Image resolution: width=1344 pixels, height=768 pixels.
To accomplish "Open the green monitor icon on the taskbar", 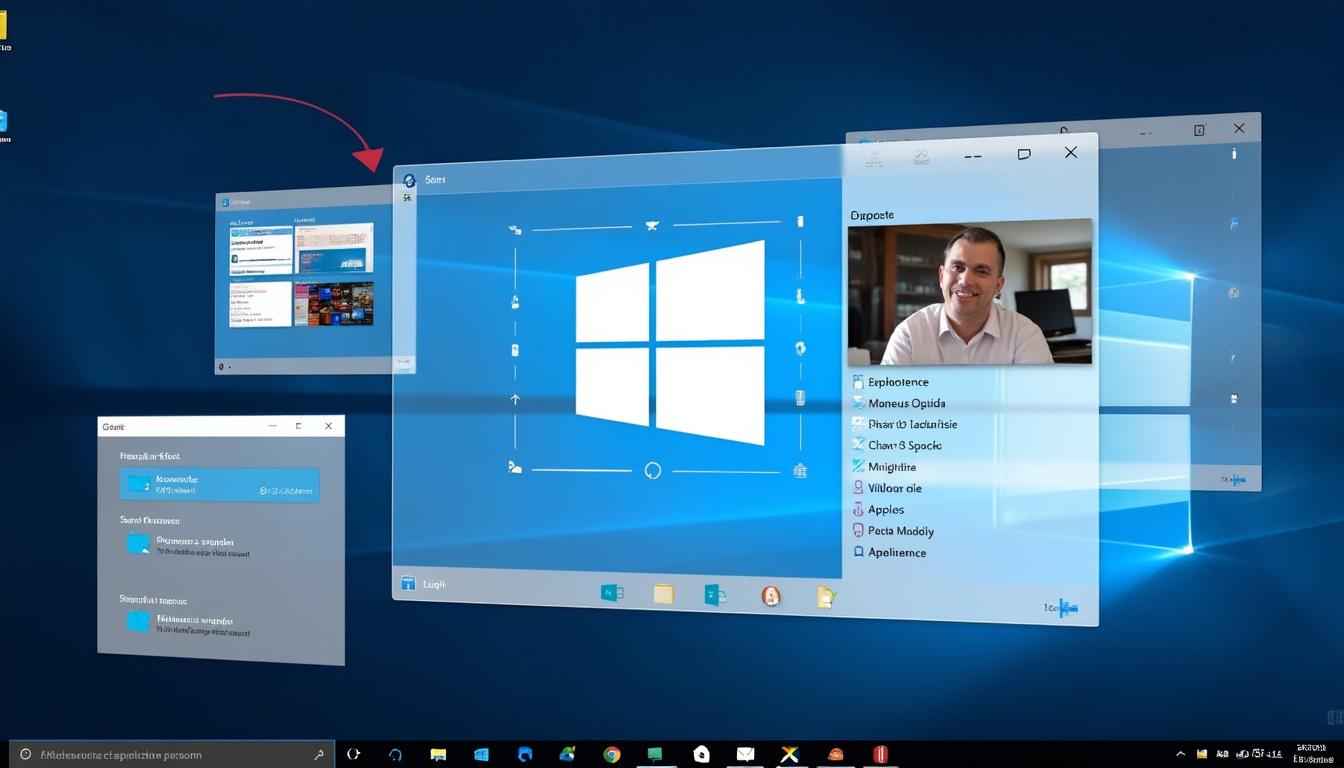I will pos(655,755).
